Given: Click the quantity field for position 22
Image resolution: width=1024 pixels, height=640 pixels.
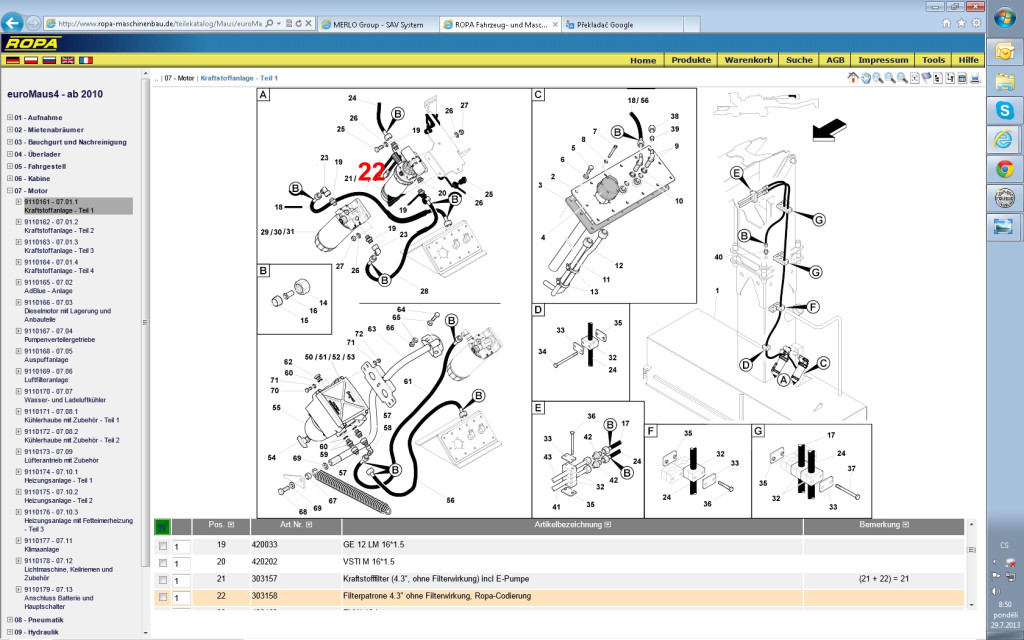Looking at the screenshot, I should pyautogui.click(x=182, y=598).
